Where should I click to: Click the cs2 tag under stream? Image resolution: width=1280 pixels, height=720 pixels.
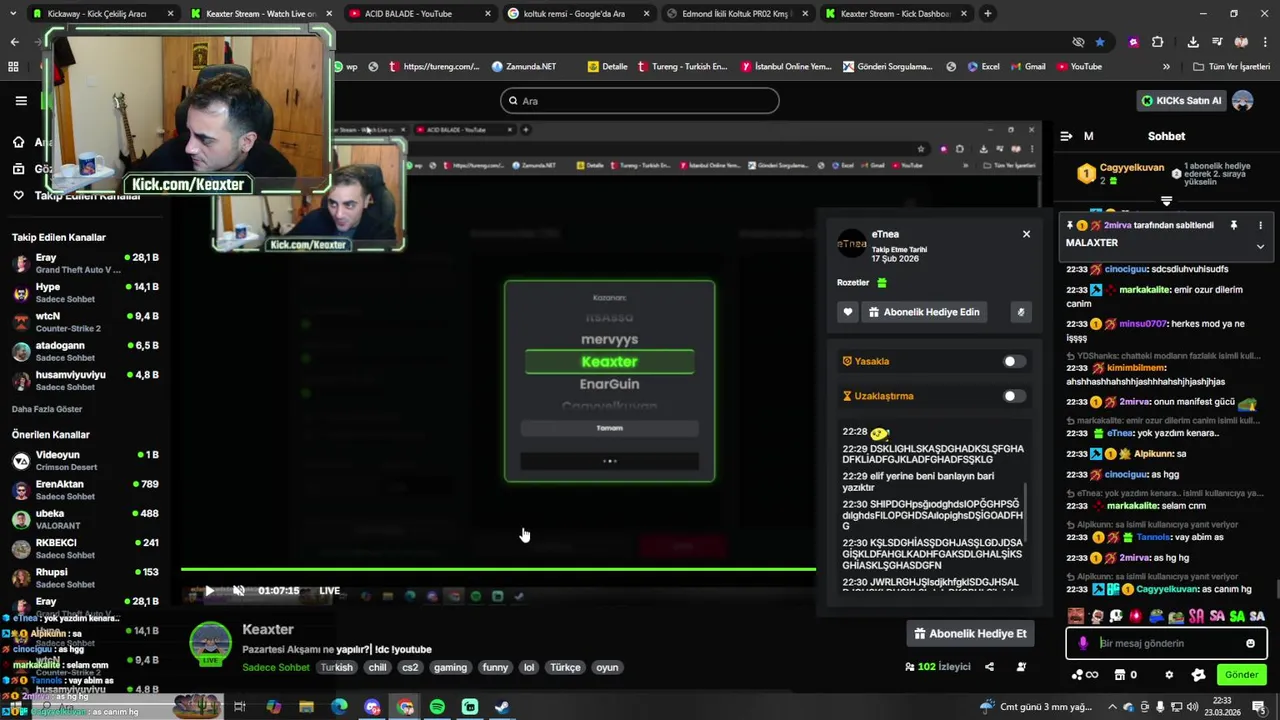(x=410, y=667)
